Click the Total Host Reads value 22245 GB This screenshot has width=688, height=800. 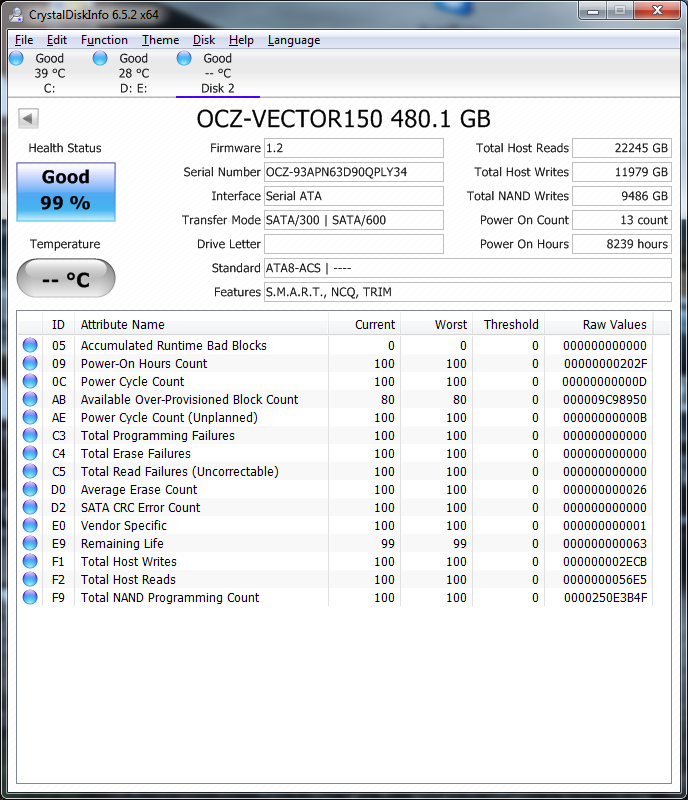[622, 148]
